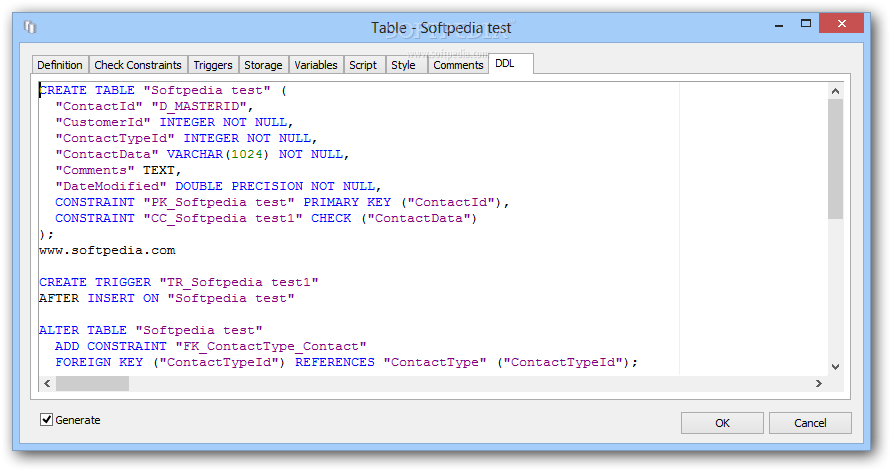Screen dimensions: 891x471
Task: Click the vertical scrollbar up arrow
Action: click(x=835, y=91)
